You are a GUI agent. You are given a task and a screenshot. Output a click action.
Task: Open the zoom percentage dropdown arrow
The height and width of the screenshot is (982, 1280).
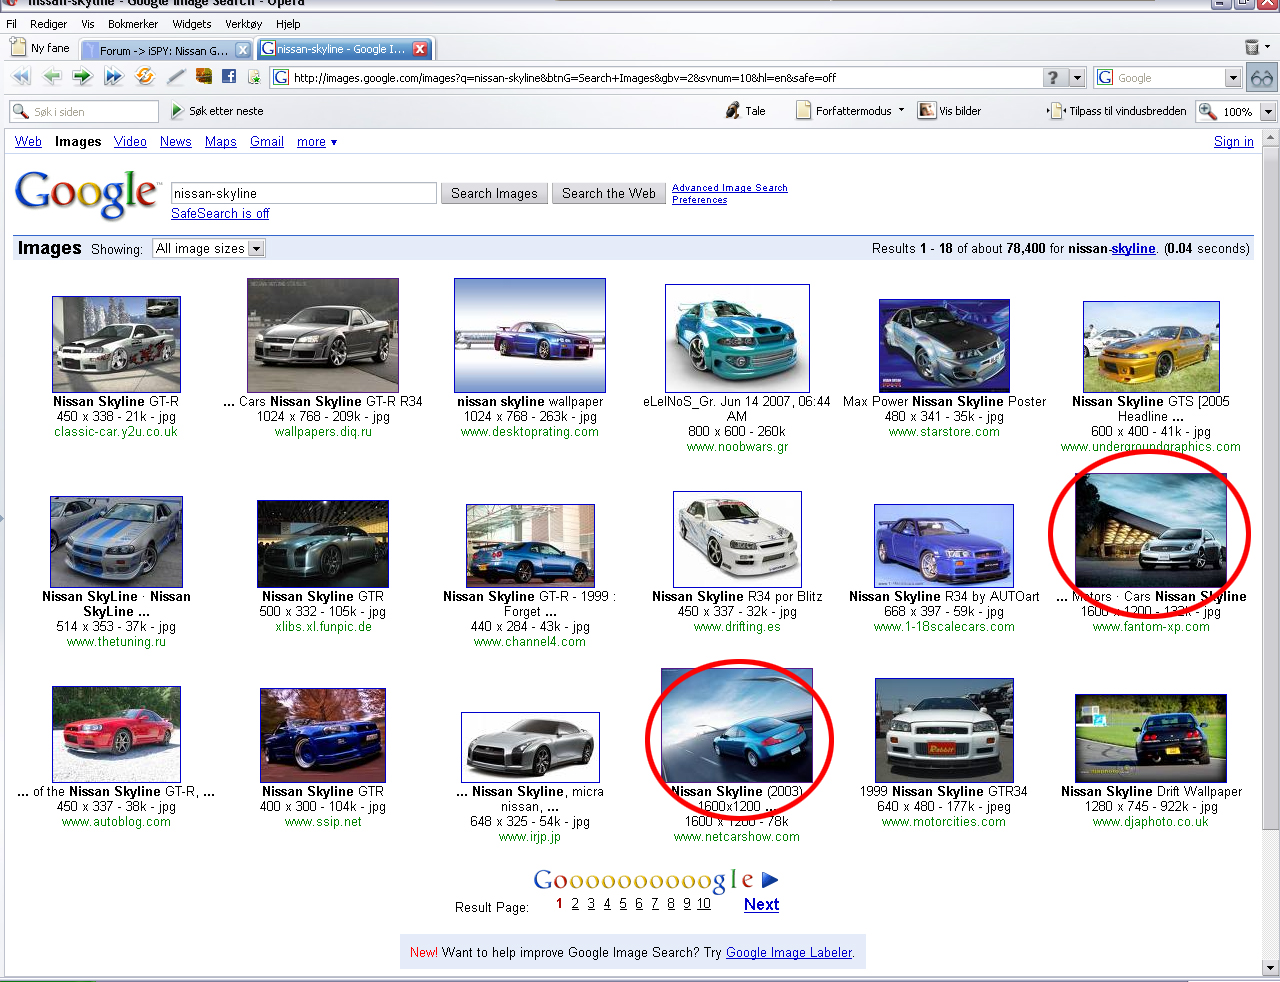(1268, 112)
